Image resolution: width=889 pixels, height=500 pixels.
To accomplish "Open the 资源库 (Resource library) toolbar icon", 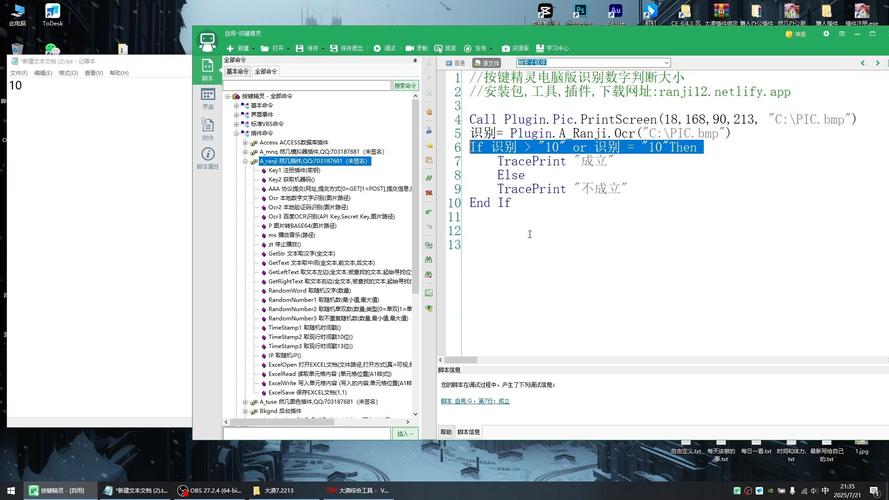I will click(506, 49).
